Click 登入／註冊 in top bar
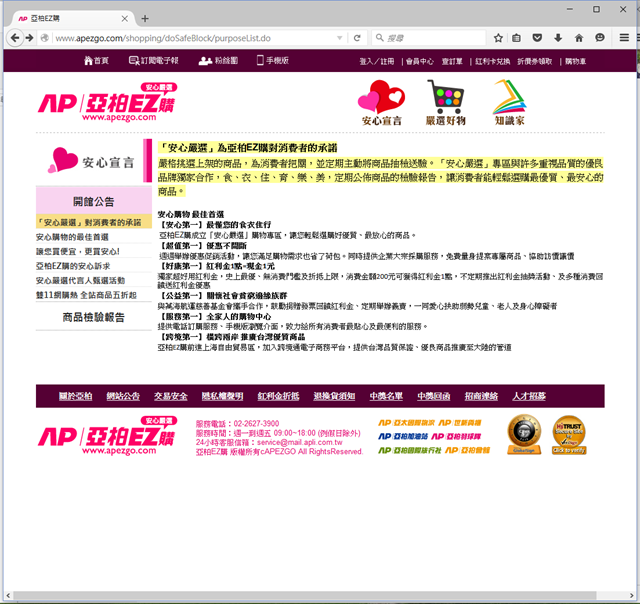Image resolution: width=640 pixels, height=604 pixels. [x=377, y=61]
